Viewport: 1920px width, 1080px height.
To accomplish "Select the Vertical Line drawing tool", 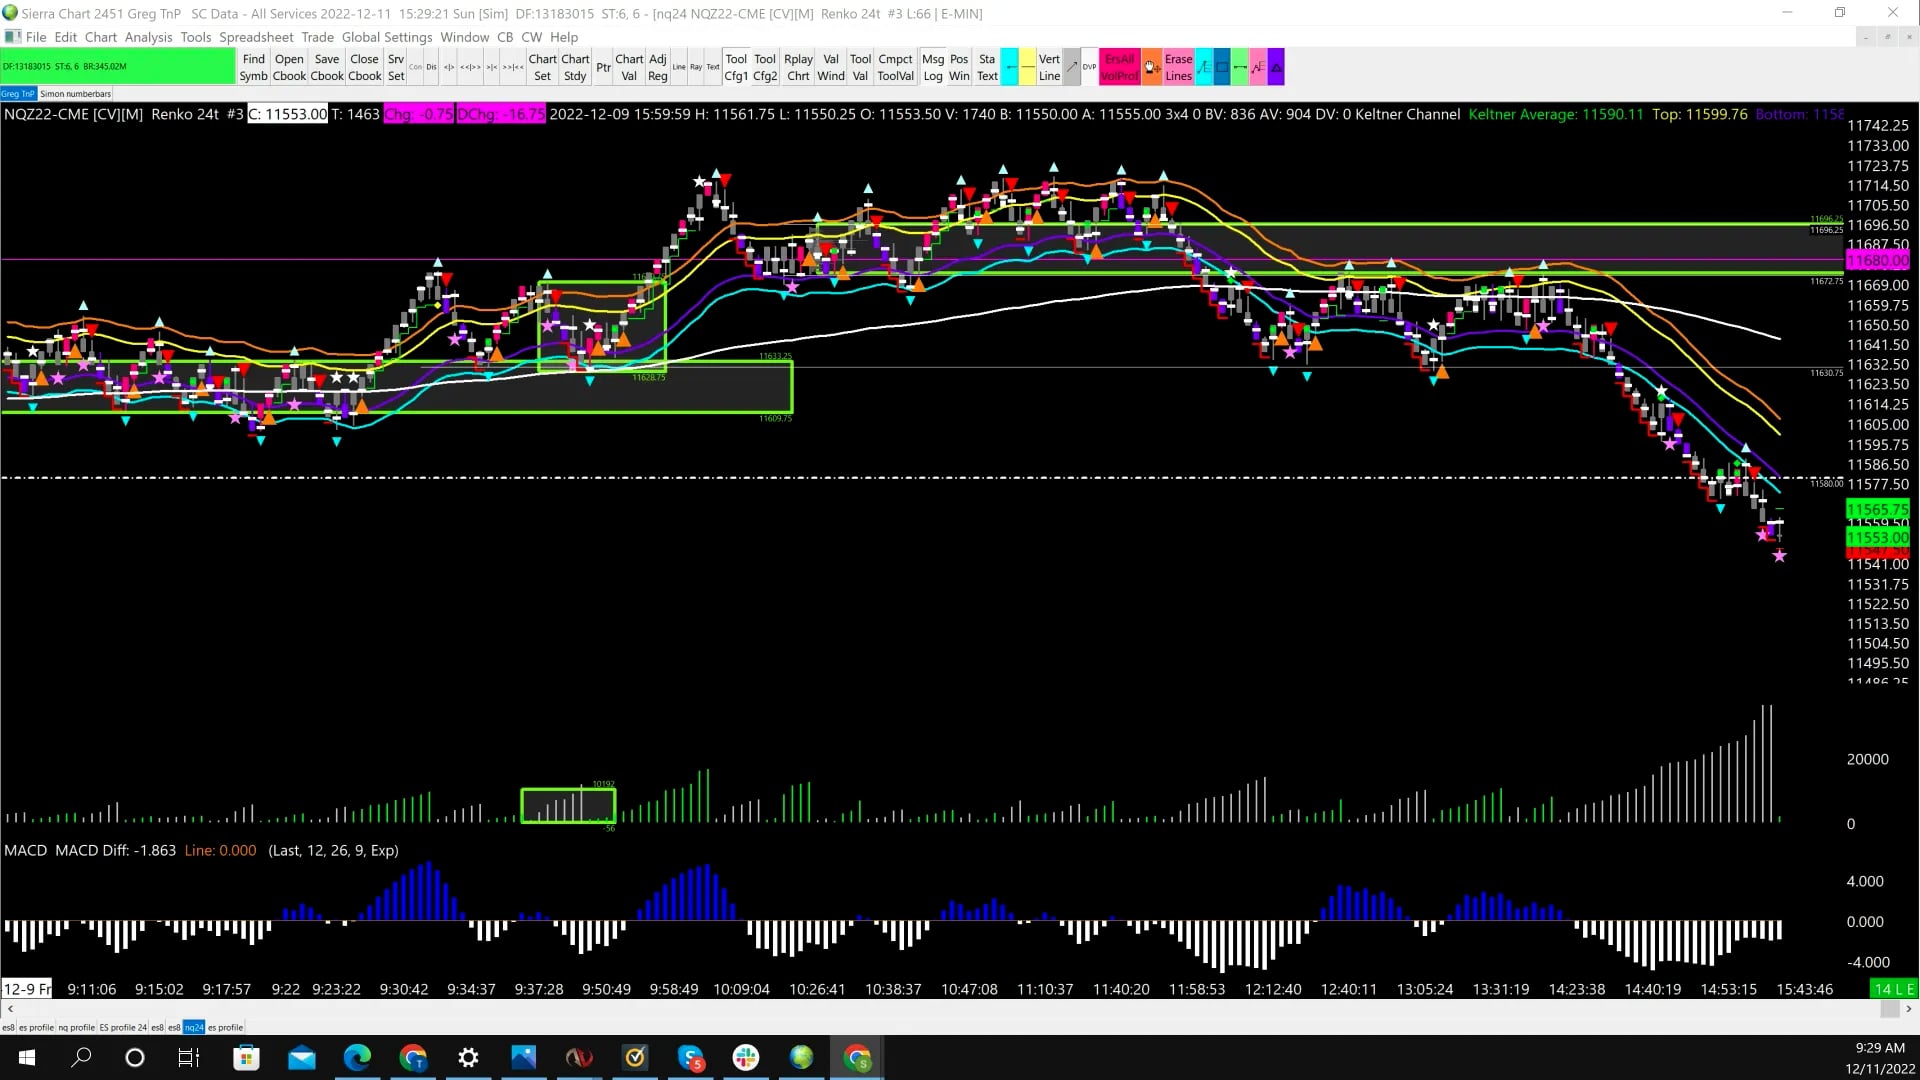I will click(1049, 67).
